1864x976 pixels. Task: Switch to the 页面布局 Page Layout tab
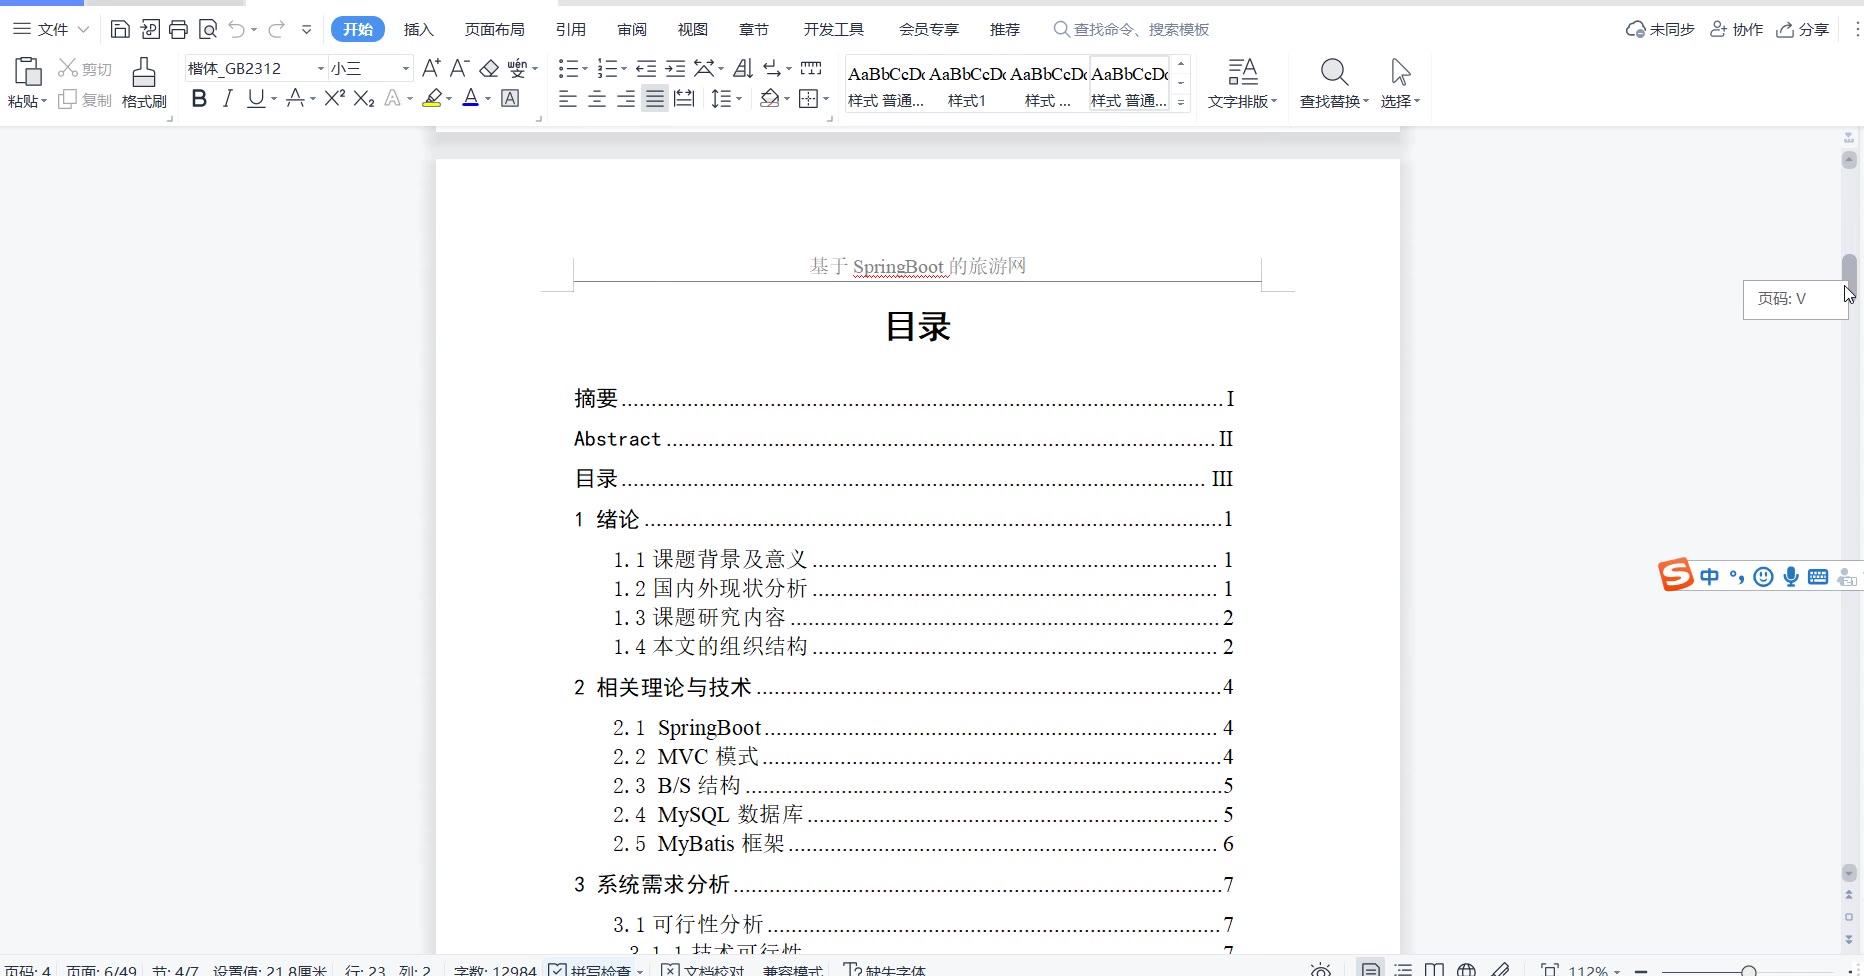(x=494, y=29)
